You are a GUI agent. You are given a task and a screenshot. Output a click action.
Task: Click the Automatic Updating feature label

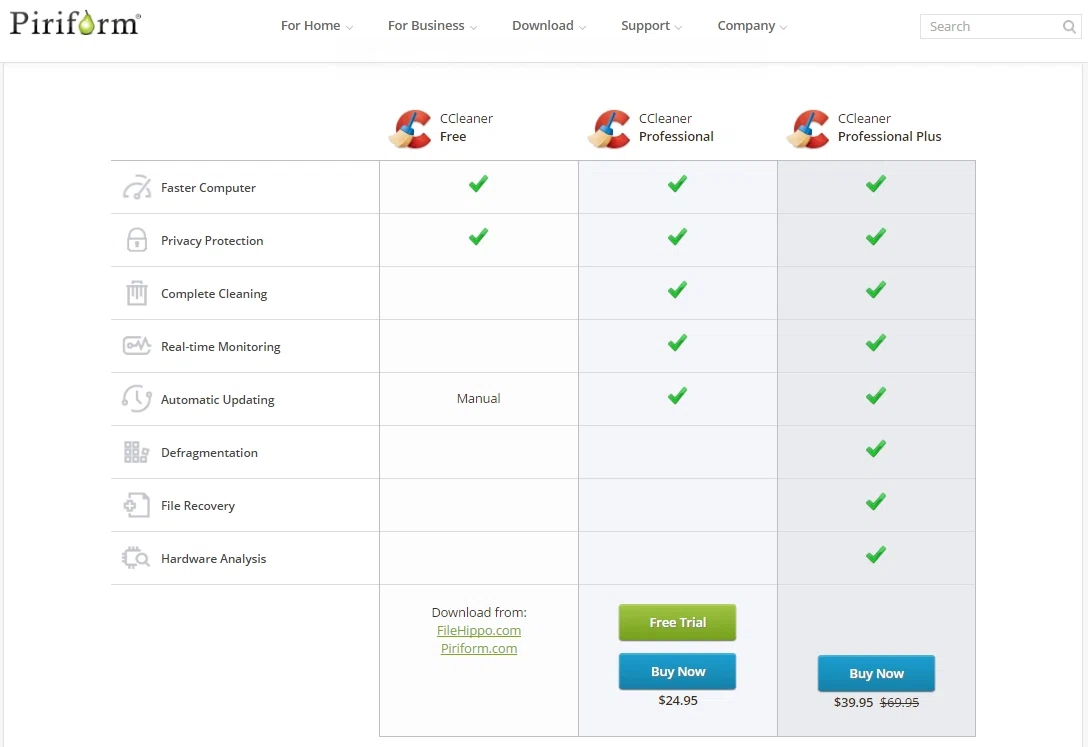pos(218,400)
